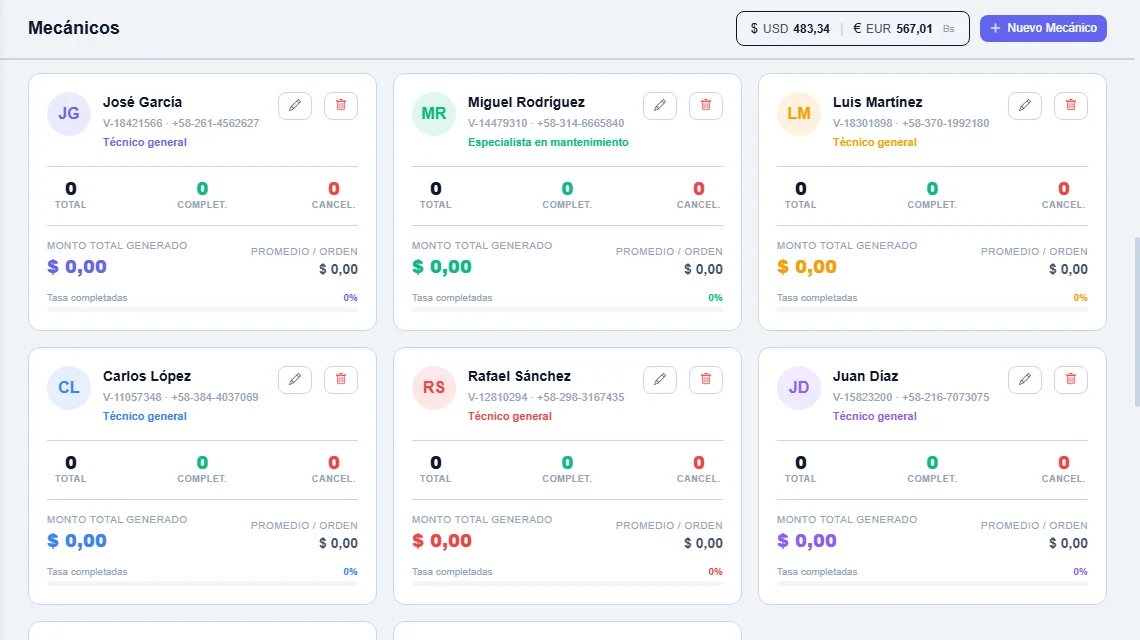Click the ID text V-14479310
Image resolution: width=1140 pixels, height=640 pixels.
click(x=497, y=124)
